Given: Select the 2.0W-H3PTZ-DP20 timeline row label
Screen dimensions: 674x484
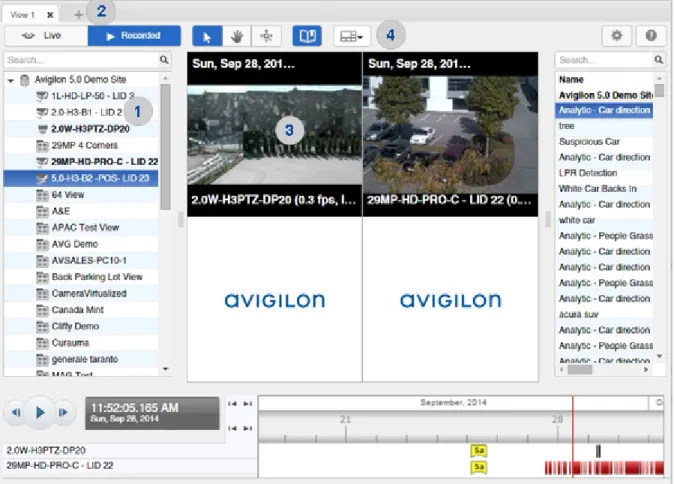Looking at the screenshot, I should pyautogui.click(x=46, y=450).
